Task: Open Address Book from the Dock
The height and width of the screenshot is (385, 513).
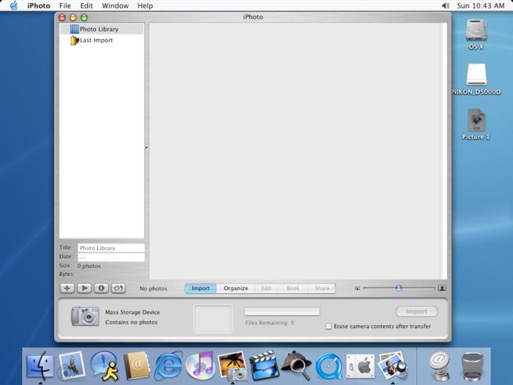Action: pyautogui.click(x=136, y=366)
